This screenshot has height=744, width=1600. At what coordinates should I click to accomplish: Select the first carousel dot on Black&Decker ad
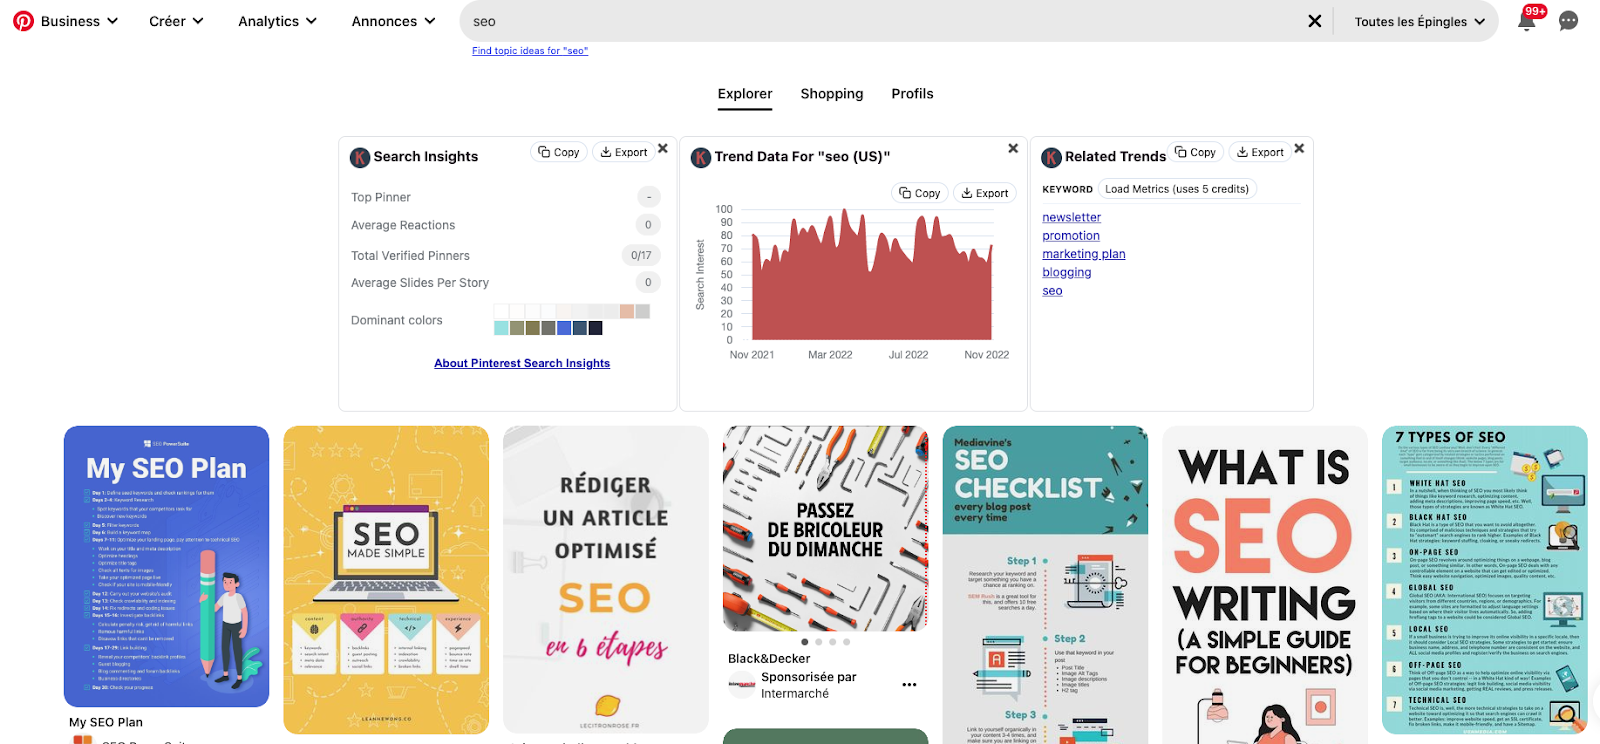[x=805, y=642]
